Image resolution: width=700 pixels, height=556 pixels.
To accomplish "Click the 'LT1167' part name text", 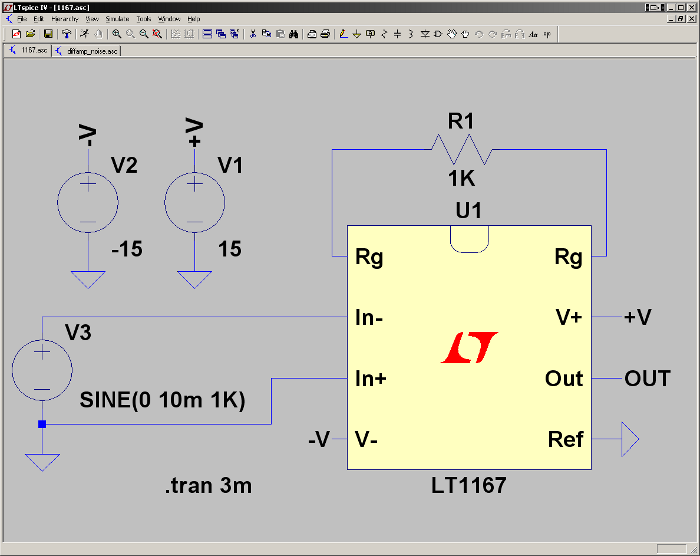I will (x=469, y=485).
